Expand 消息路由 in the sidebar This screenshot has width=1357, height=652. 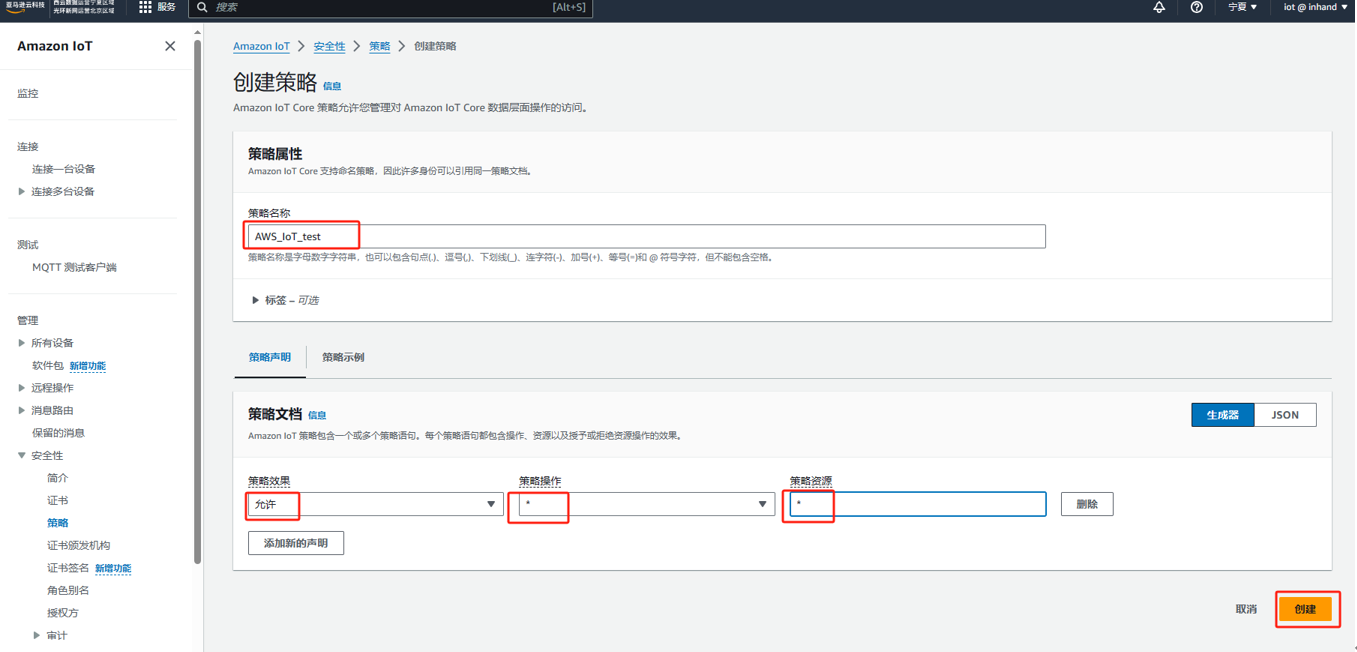[22, 411]
